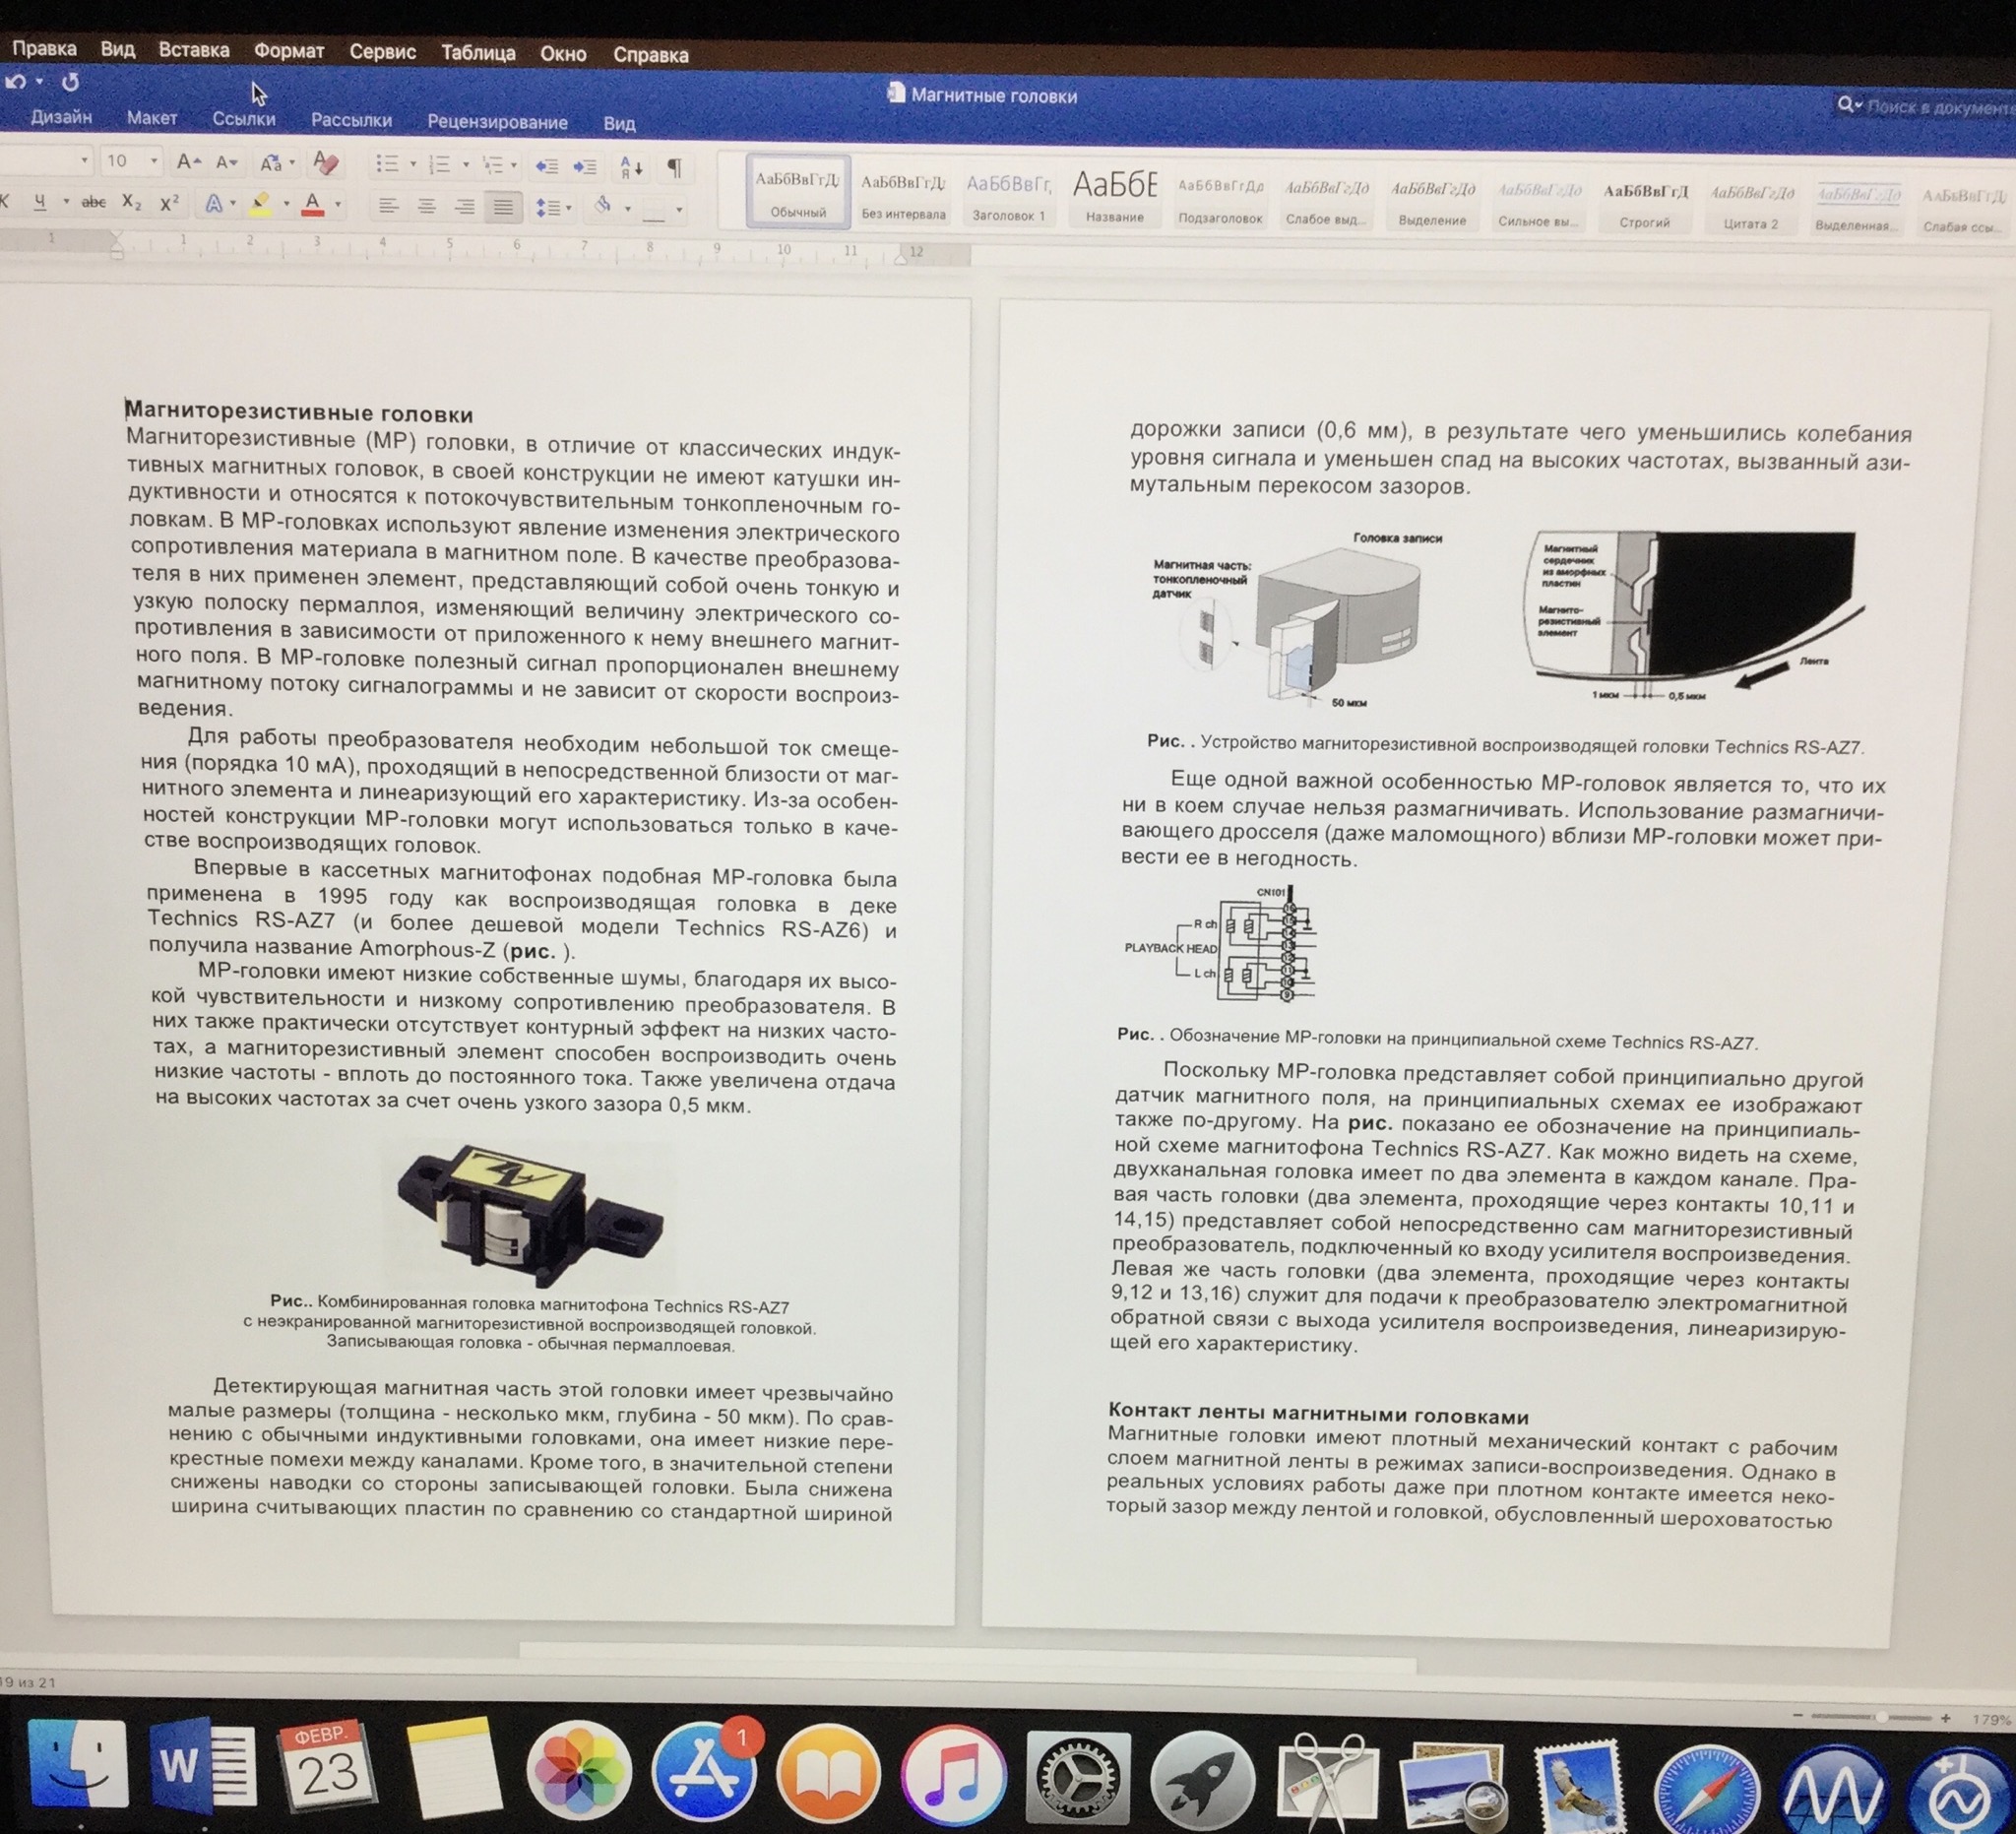This screenshot has width=2016, height=1834.
Task: Open the font size dropdown
Action: coord(153,161)
